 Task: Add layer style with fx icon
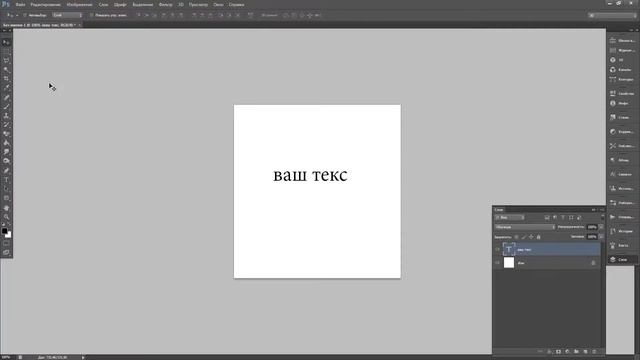pyautogui.click(x=549, y=351)
